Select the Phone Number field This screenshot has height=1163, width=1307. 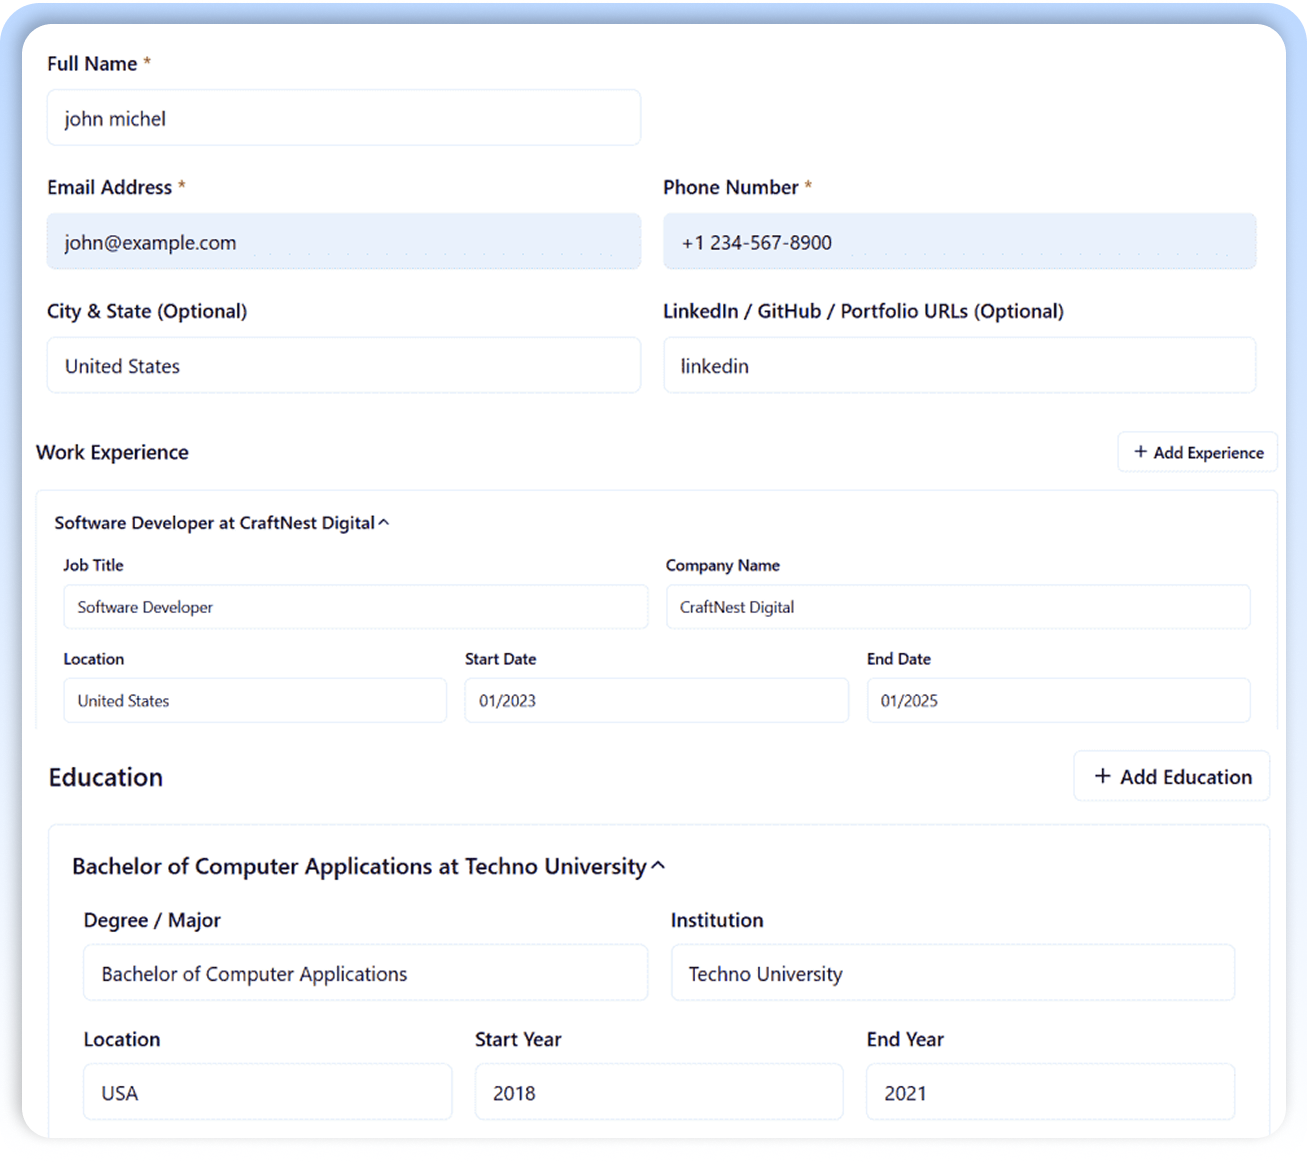pos(959,242)
